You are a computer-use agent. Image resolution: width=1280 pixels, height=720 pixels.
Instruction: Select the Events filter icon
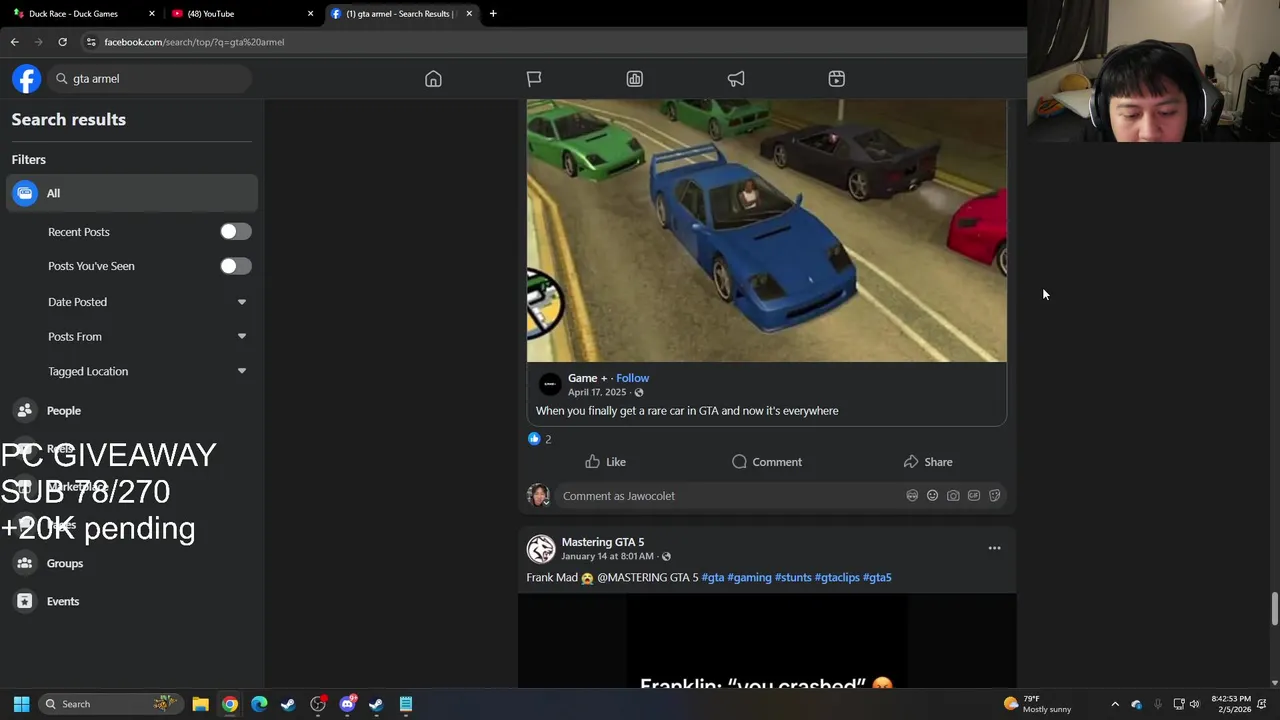[25, 601]
